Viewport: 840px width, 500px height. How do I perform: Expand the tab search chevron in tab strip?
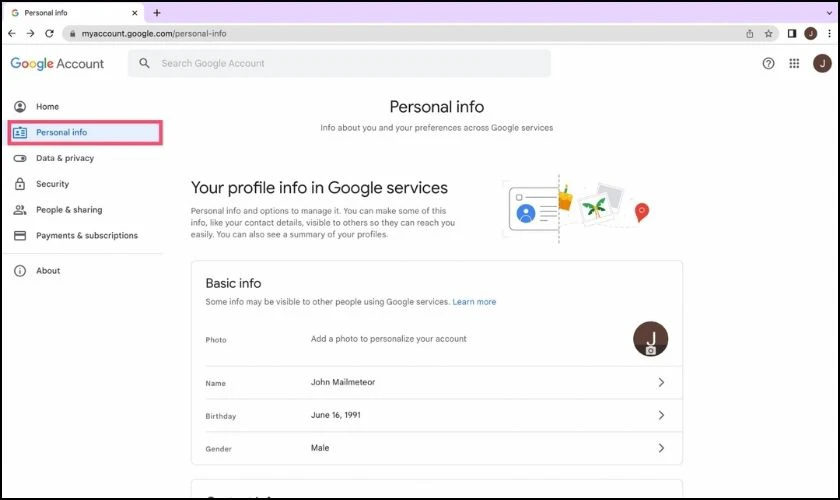coord(829,13)
